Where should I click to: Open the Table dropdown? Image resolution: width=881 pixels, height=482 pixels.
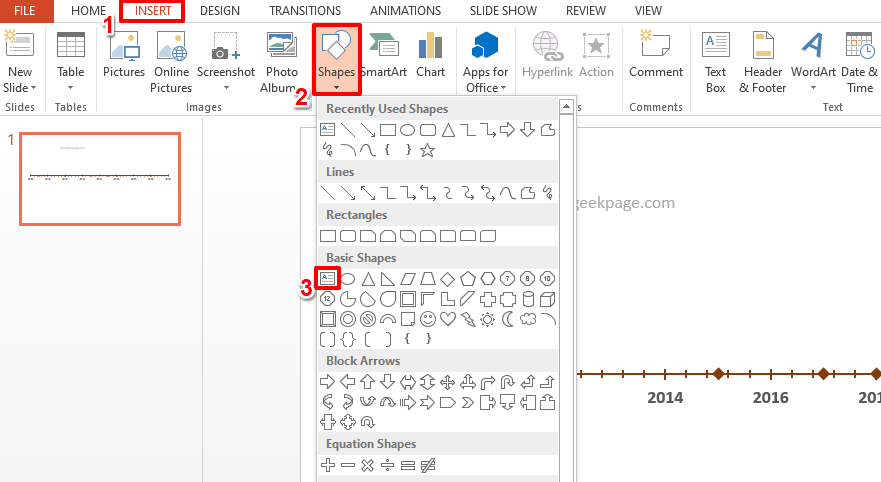[x=71, y=62]
